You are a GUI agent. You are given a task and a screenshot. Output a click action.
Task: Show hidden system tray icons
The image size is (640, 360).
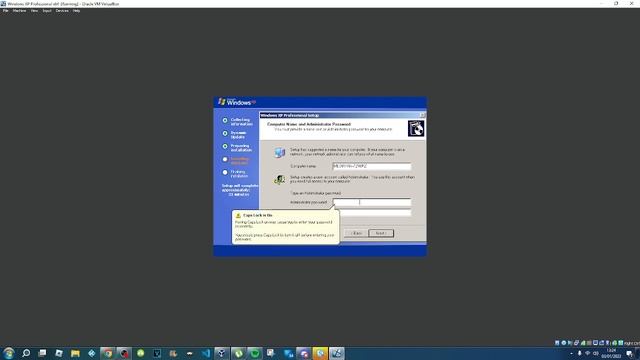[571, 353]
